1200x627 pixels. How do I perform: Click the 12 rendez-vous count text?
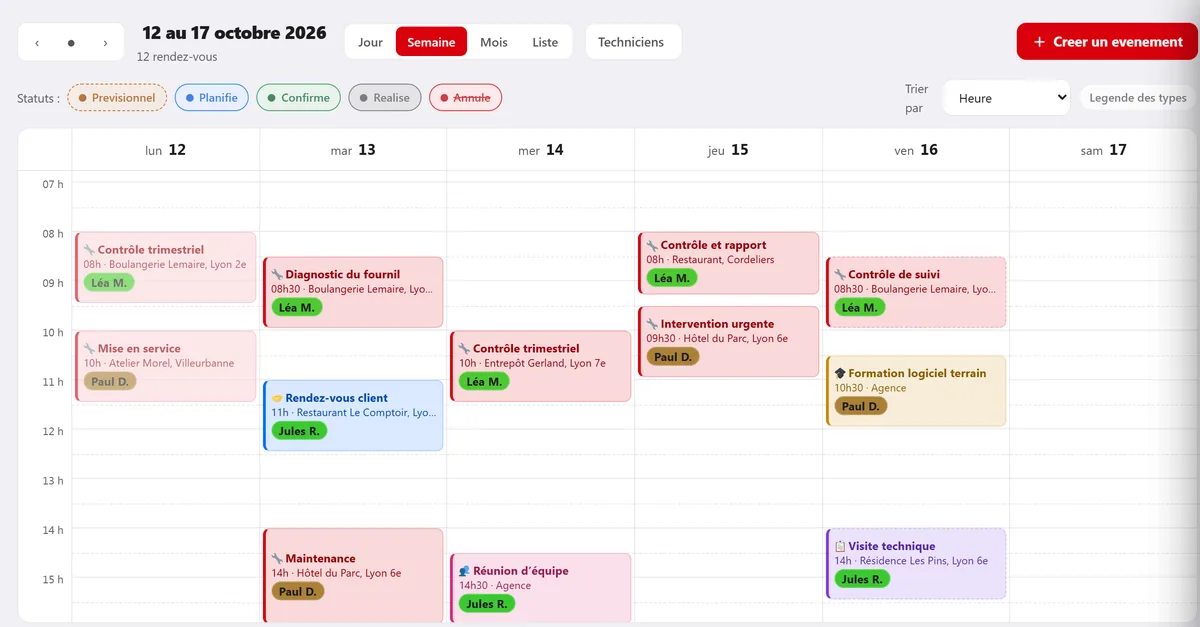pos(177,57)
